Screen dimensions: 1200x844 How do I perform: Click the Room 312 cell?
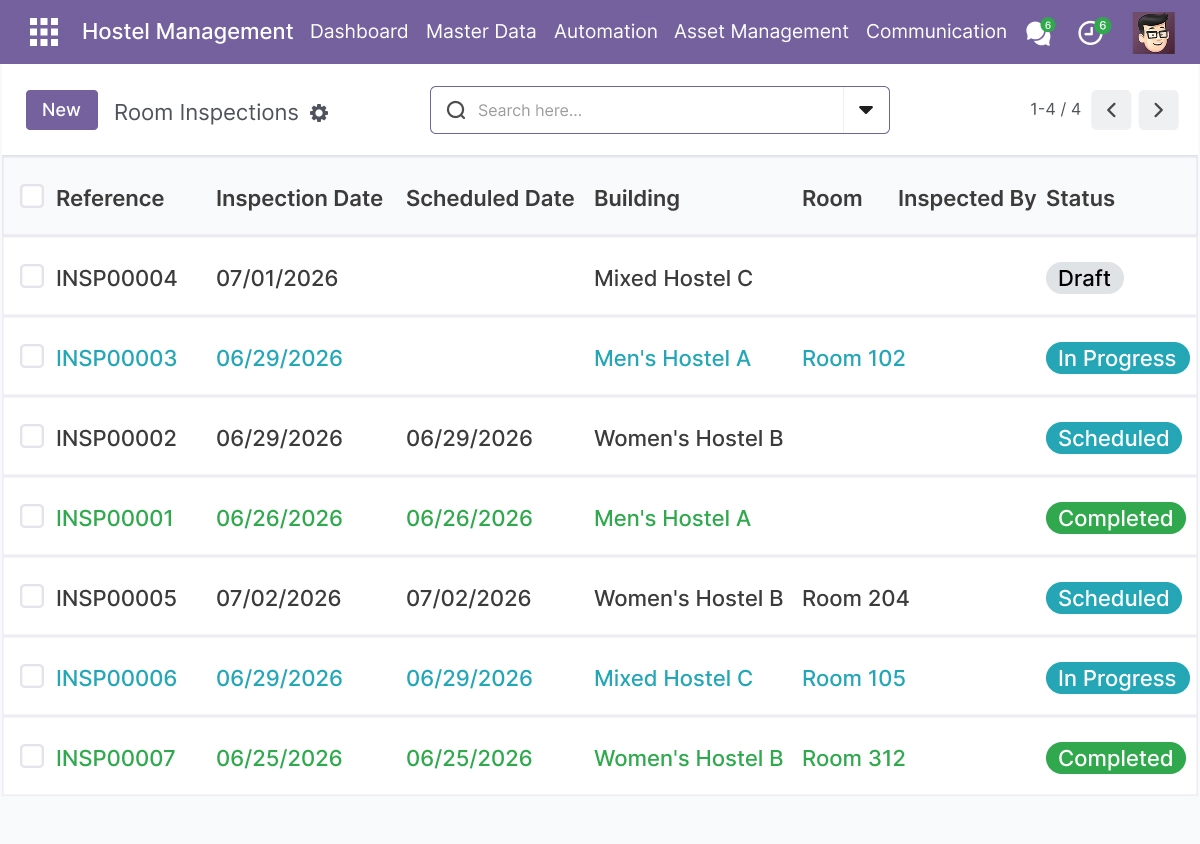click(853, 758)
